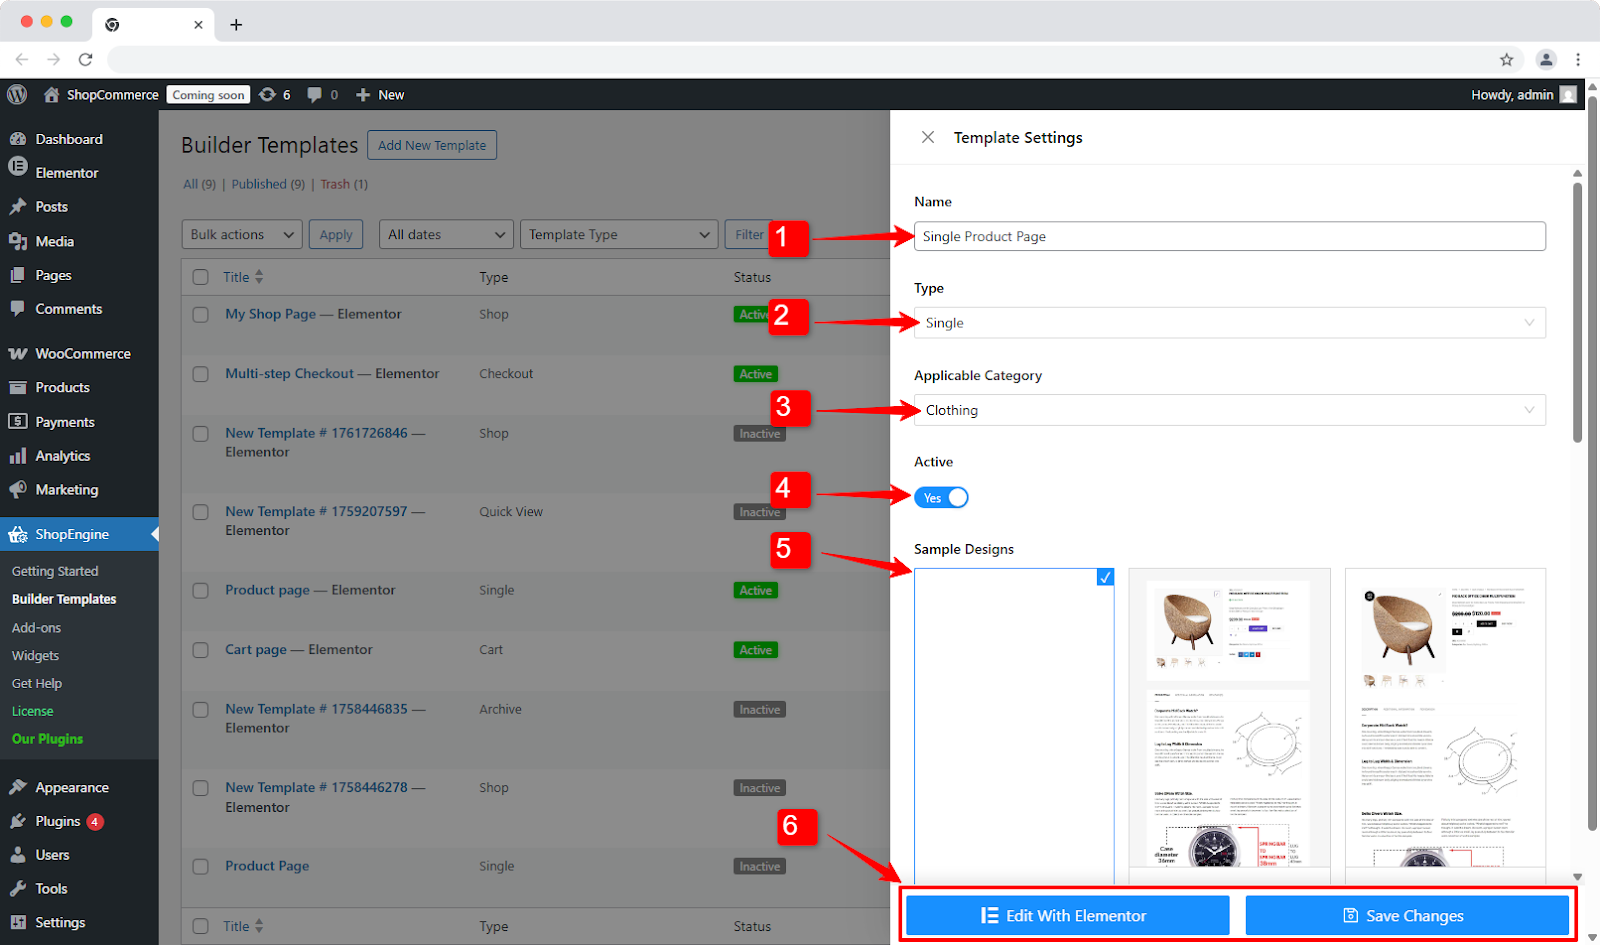Open the Add-ons submenu item
1600x945 pixels.
click(36, 628)
